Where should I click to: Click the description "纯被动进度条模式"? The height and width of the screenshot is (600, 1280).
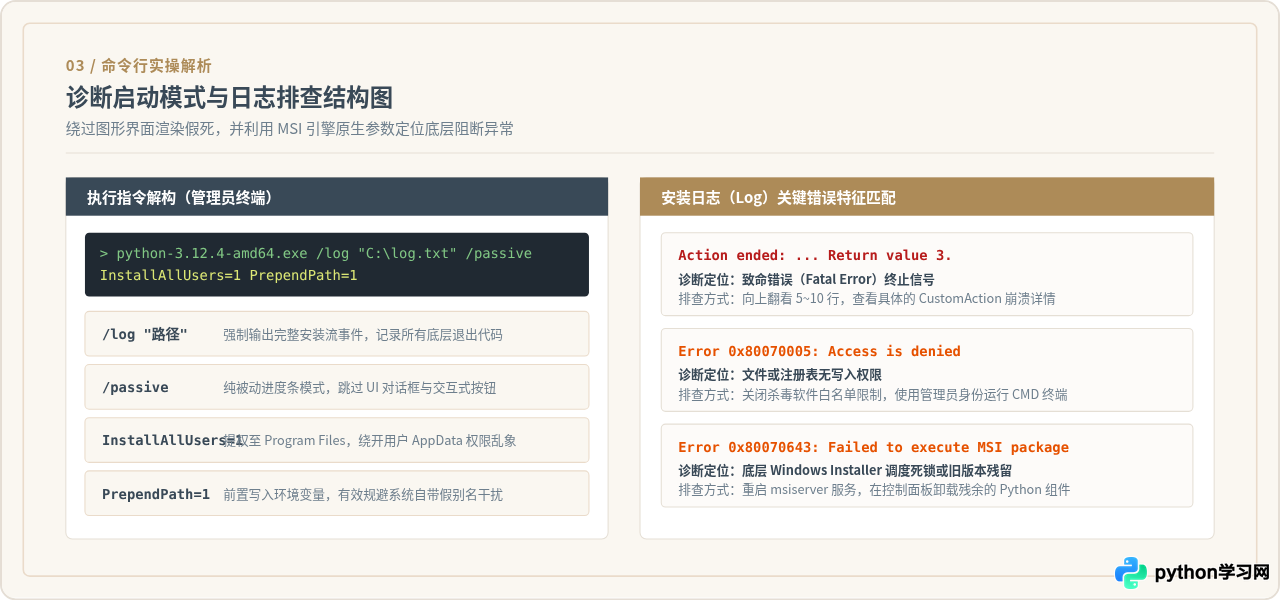click(360, 388)
